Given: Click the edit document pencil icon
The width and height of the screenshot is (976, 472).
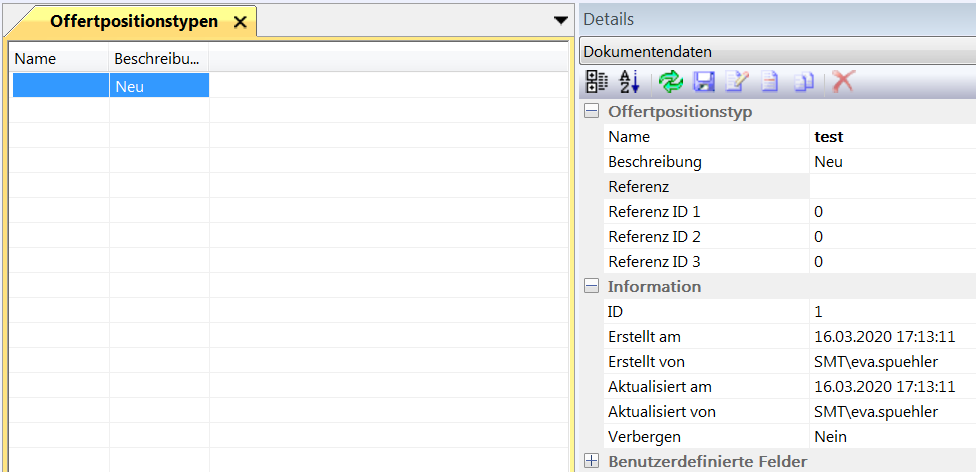Looking at the screenshot, I should click(x=737, y=82).
